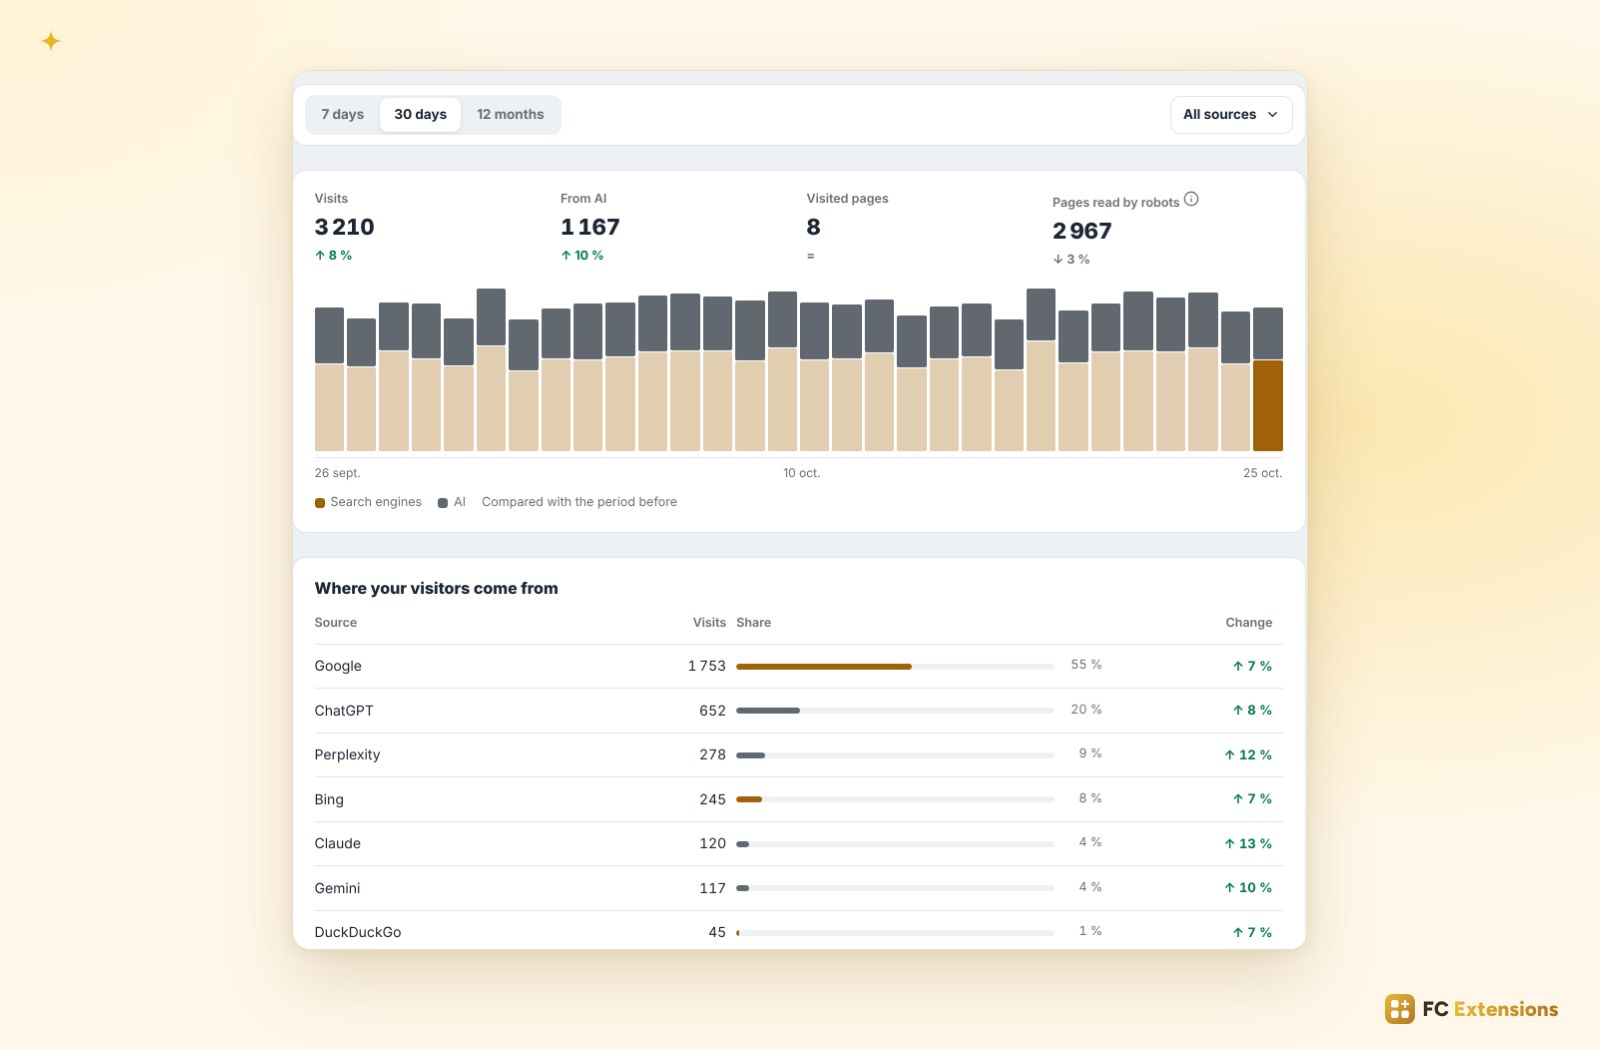Click the AI legend swatch
This screenshot has width=1600, height=1050.
[x=443, y=503]
